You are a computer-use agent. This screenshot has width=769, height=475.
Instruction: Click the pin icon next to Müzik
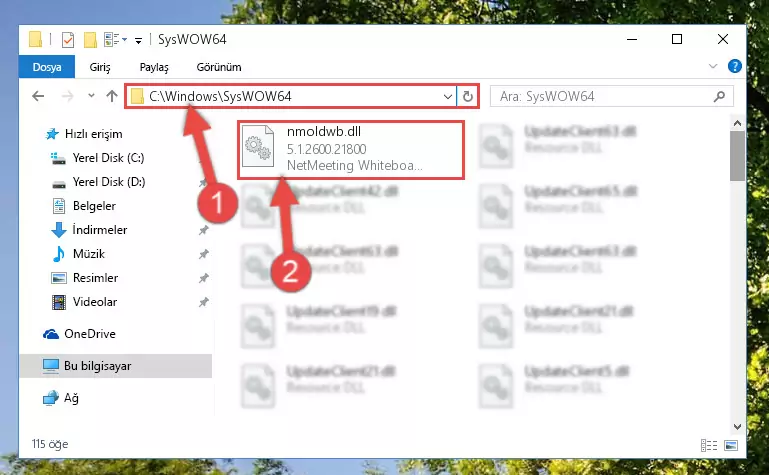[203, 254]
